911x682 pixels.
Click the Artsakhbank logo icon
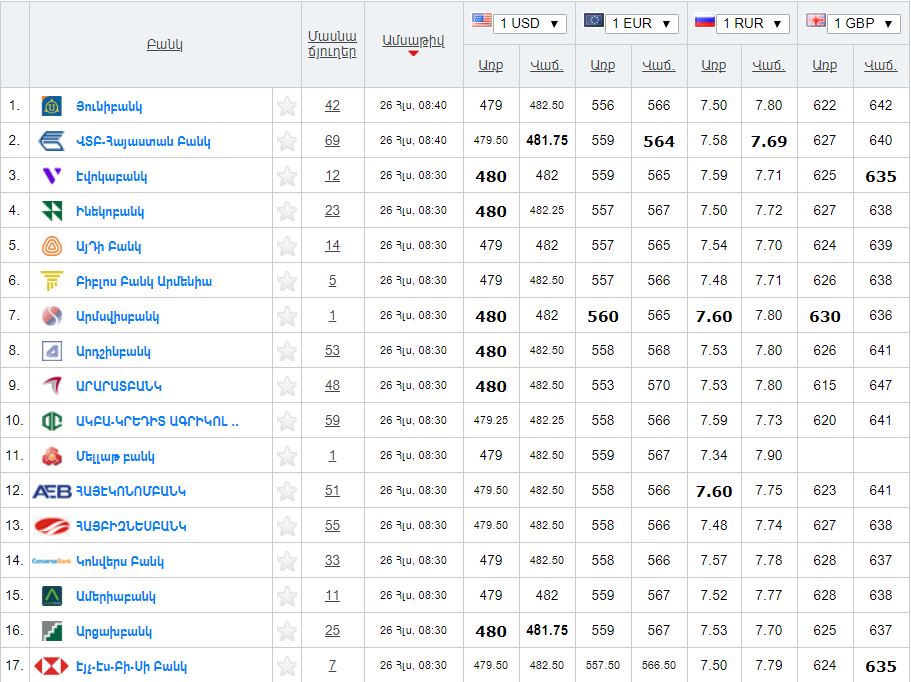click(x=52, y=631)
